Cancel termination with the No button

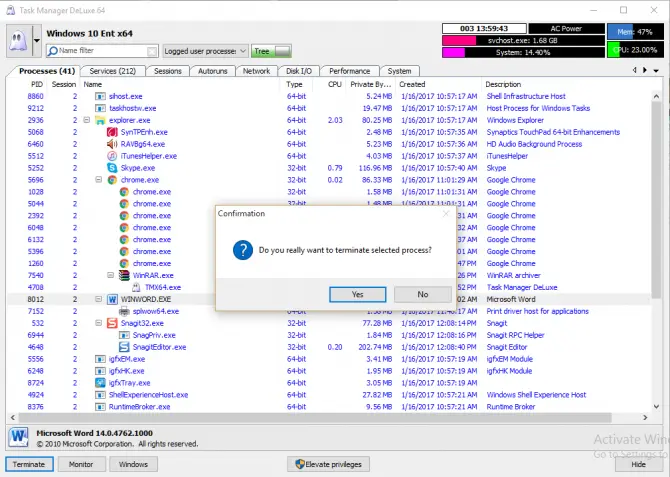pos(423,294)
